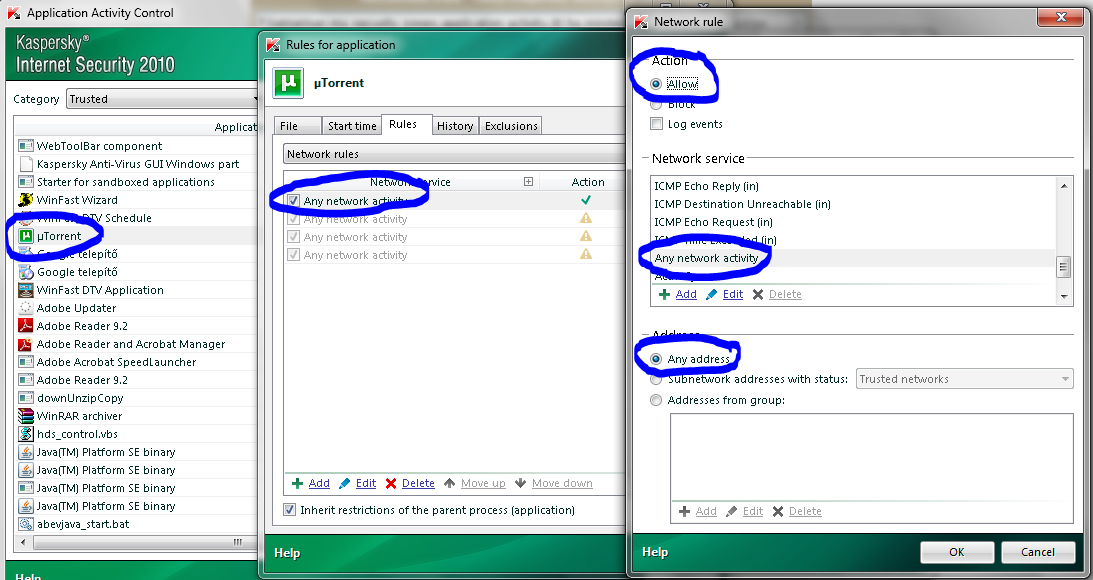1093x580 pixels.
Task: Click the WinFast Wizard icon
Action: 26,200
